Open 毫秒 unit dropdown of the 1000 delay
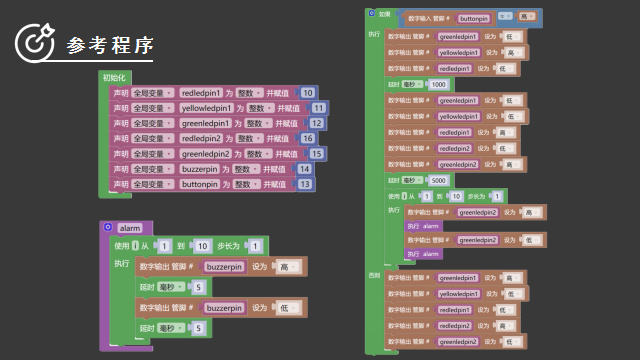 tap(412, 84)
